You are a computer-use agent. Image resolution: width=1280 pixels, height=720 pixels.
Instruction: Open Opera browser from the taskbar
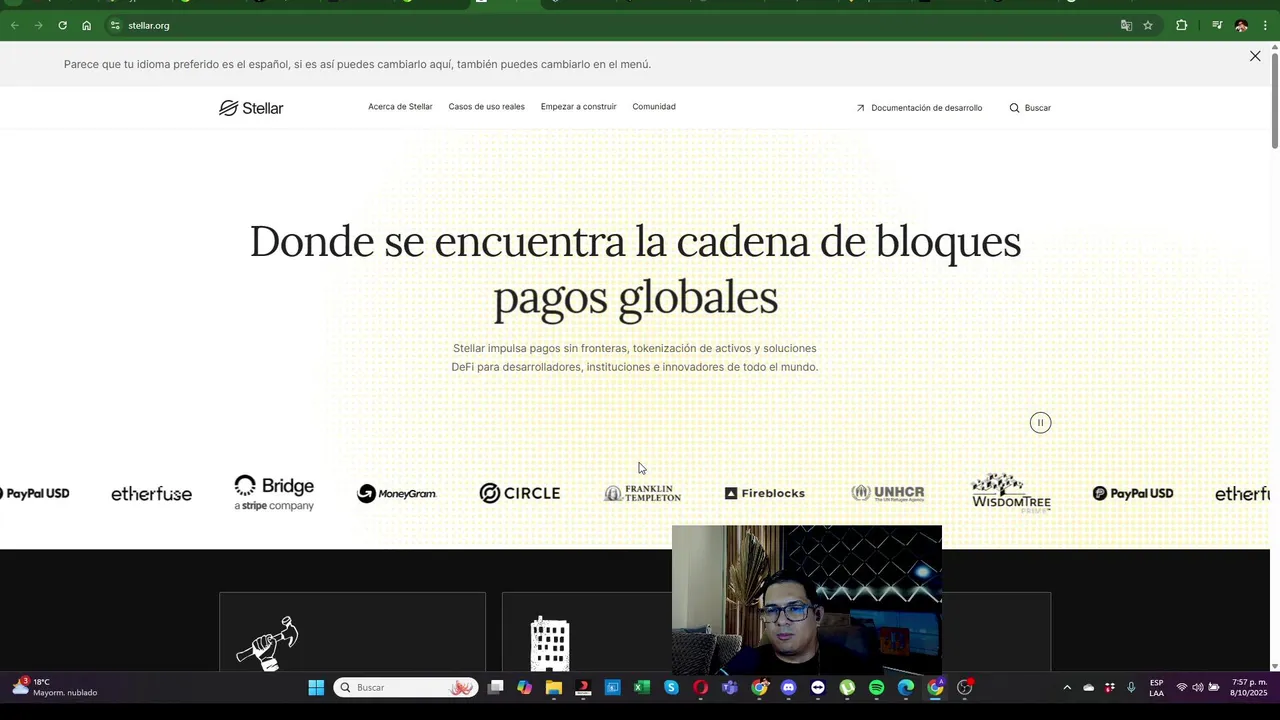(x=700, y=687)
